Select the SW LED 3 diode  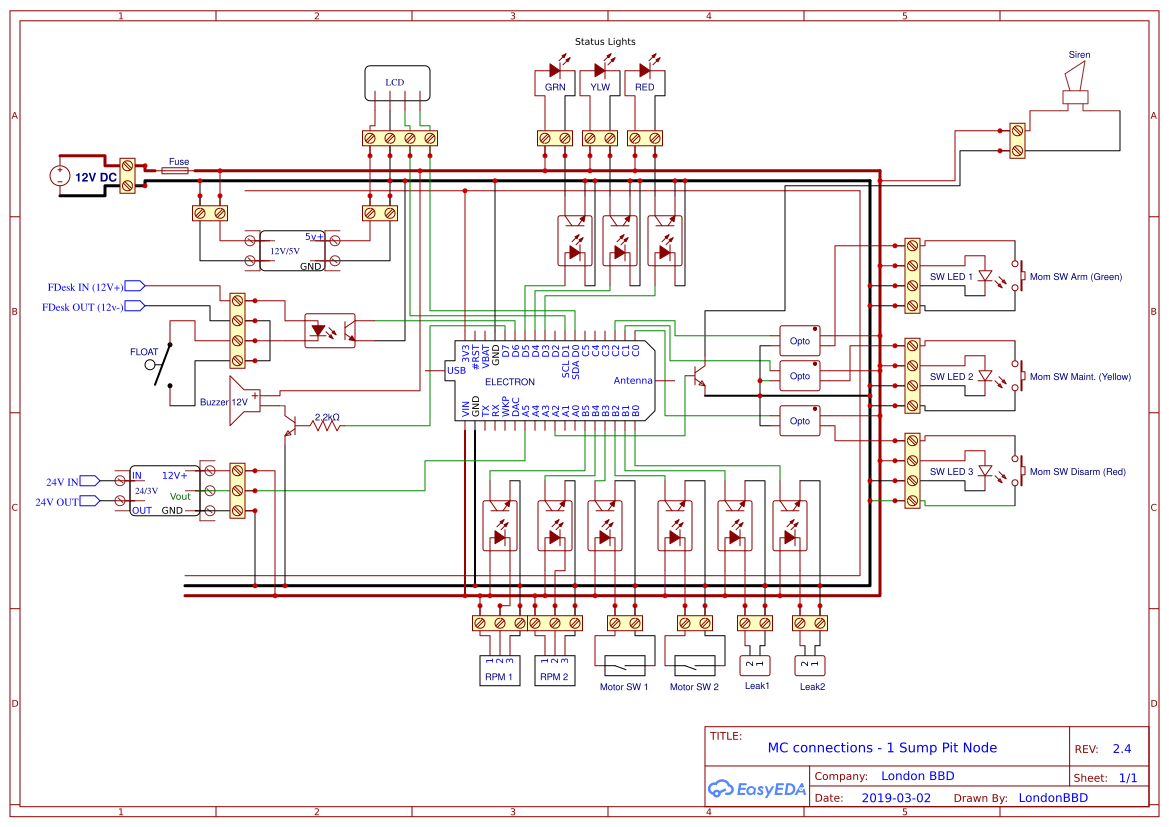[986, 471]
